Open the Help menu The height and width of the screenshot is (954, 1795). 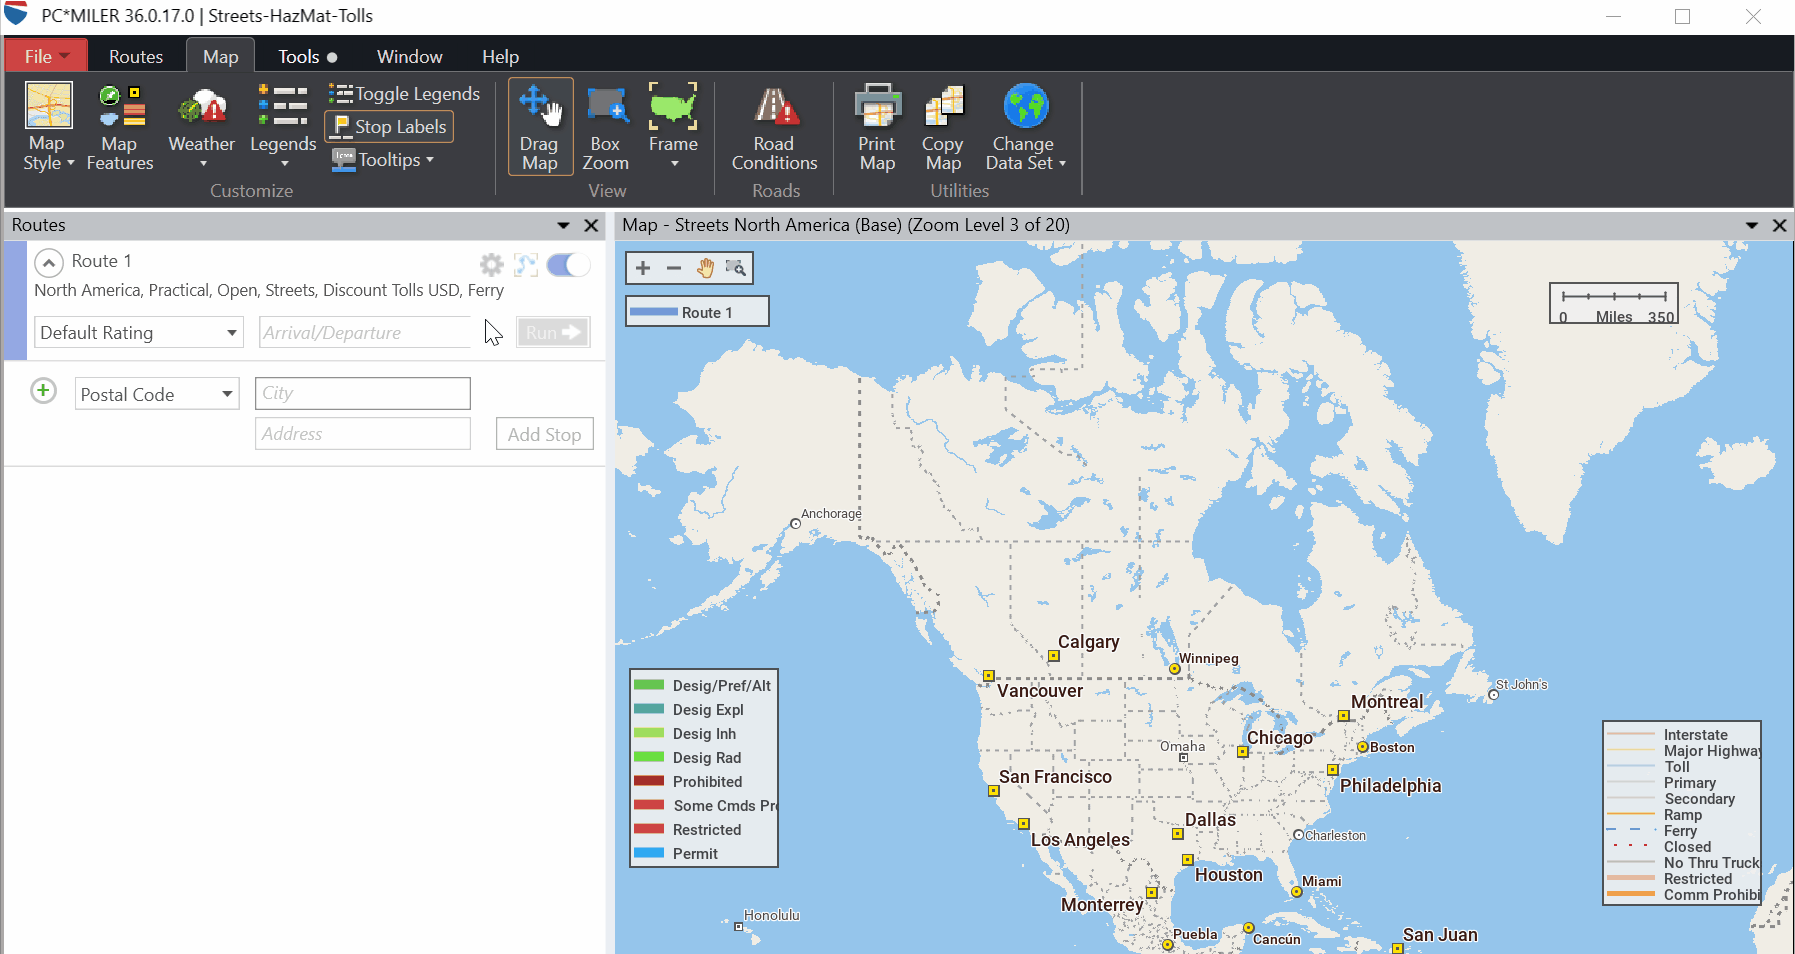(x=500, y=57)
